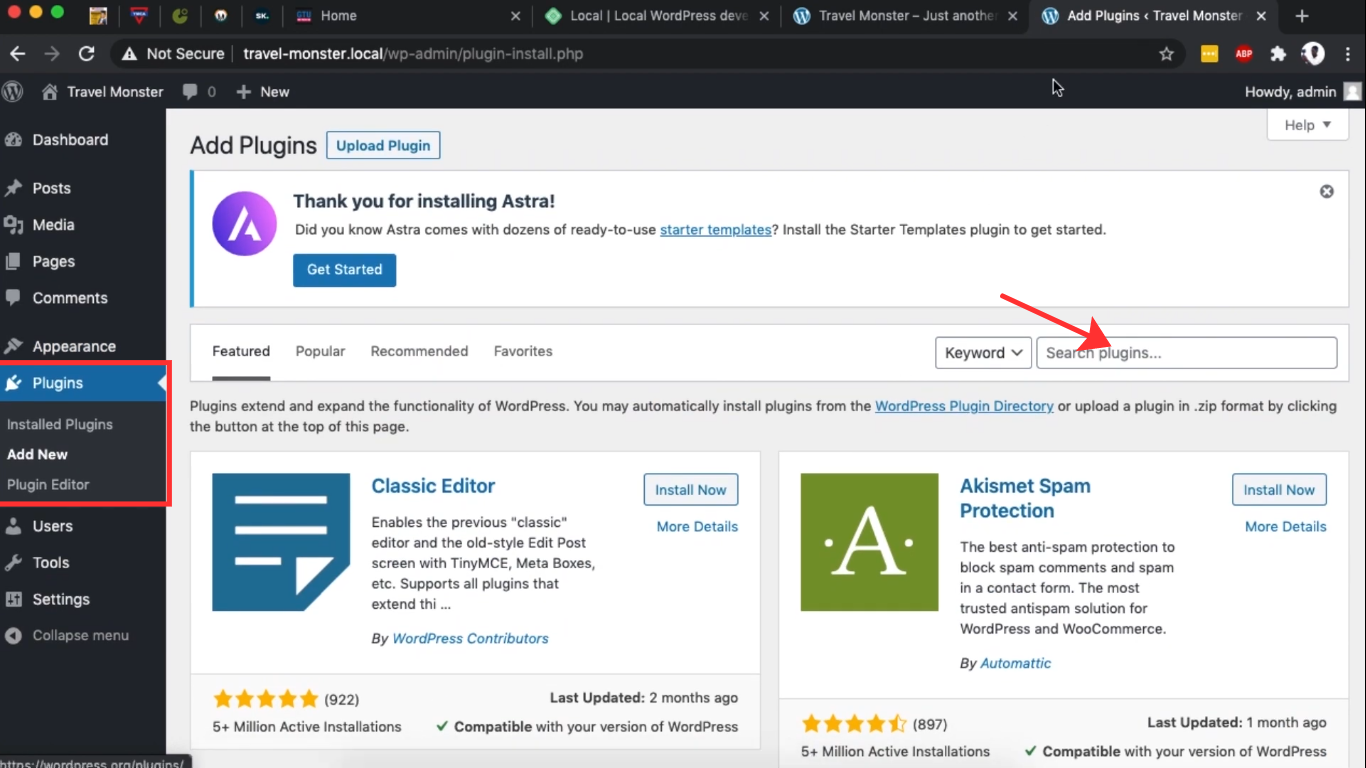The width and height of the screenshot is (1366, 768).
Task: Select the Popular plugins tab
Action: coord(320,351)
